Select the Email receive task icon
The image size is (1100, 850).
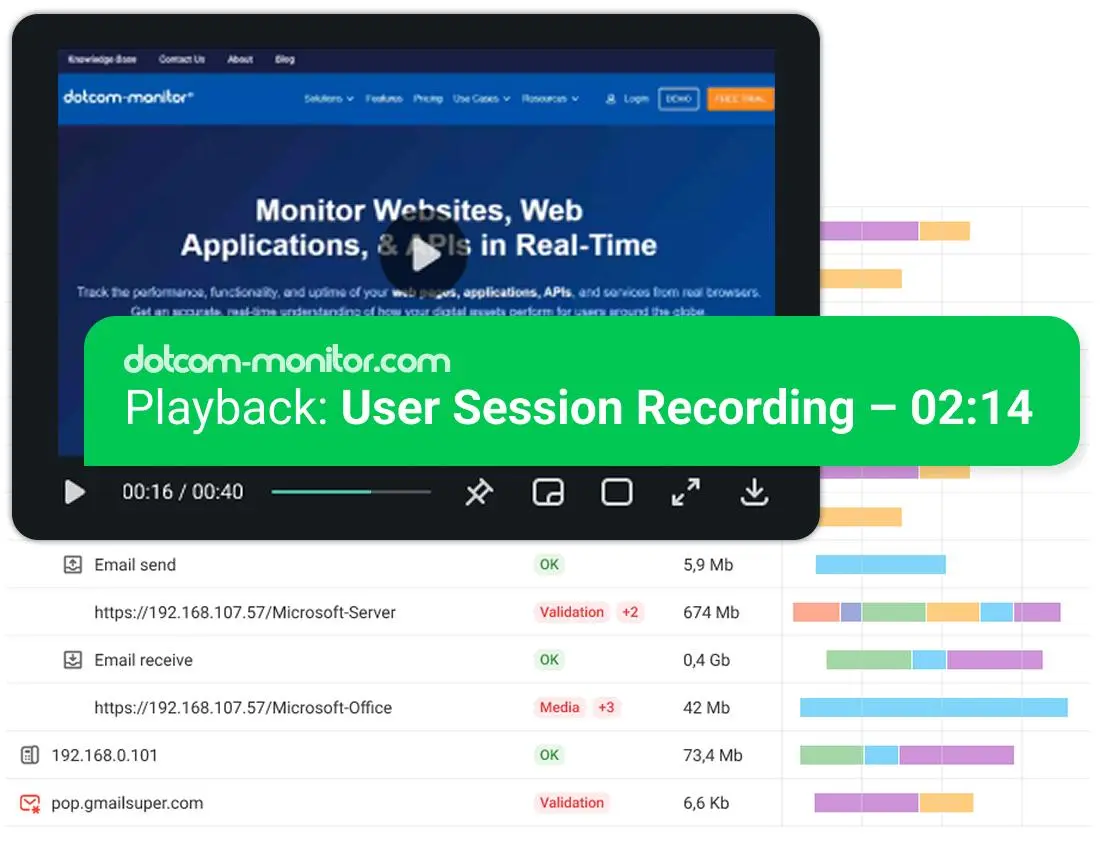tap(72, 660)
